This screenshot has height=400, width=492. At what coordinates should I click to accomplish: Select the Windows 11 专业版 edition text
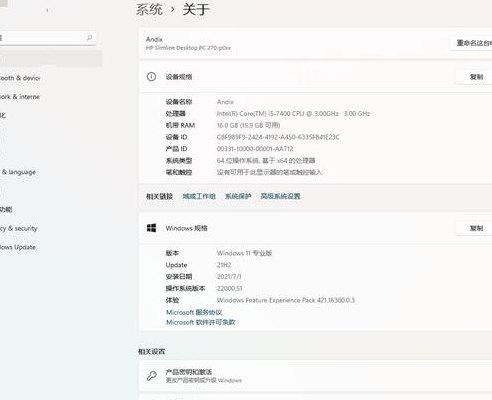(244, 253)
